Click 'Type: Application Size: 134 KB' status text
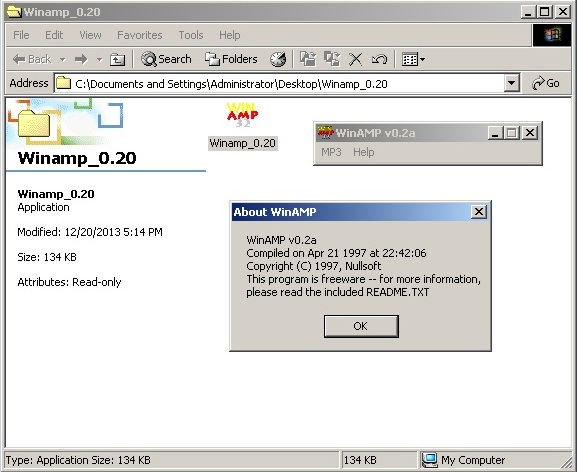Image resolution: width=577 pixels, height=472 pixels. [x=78, y=460]
